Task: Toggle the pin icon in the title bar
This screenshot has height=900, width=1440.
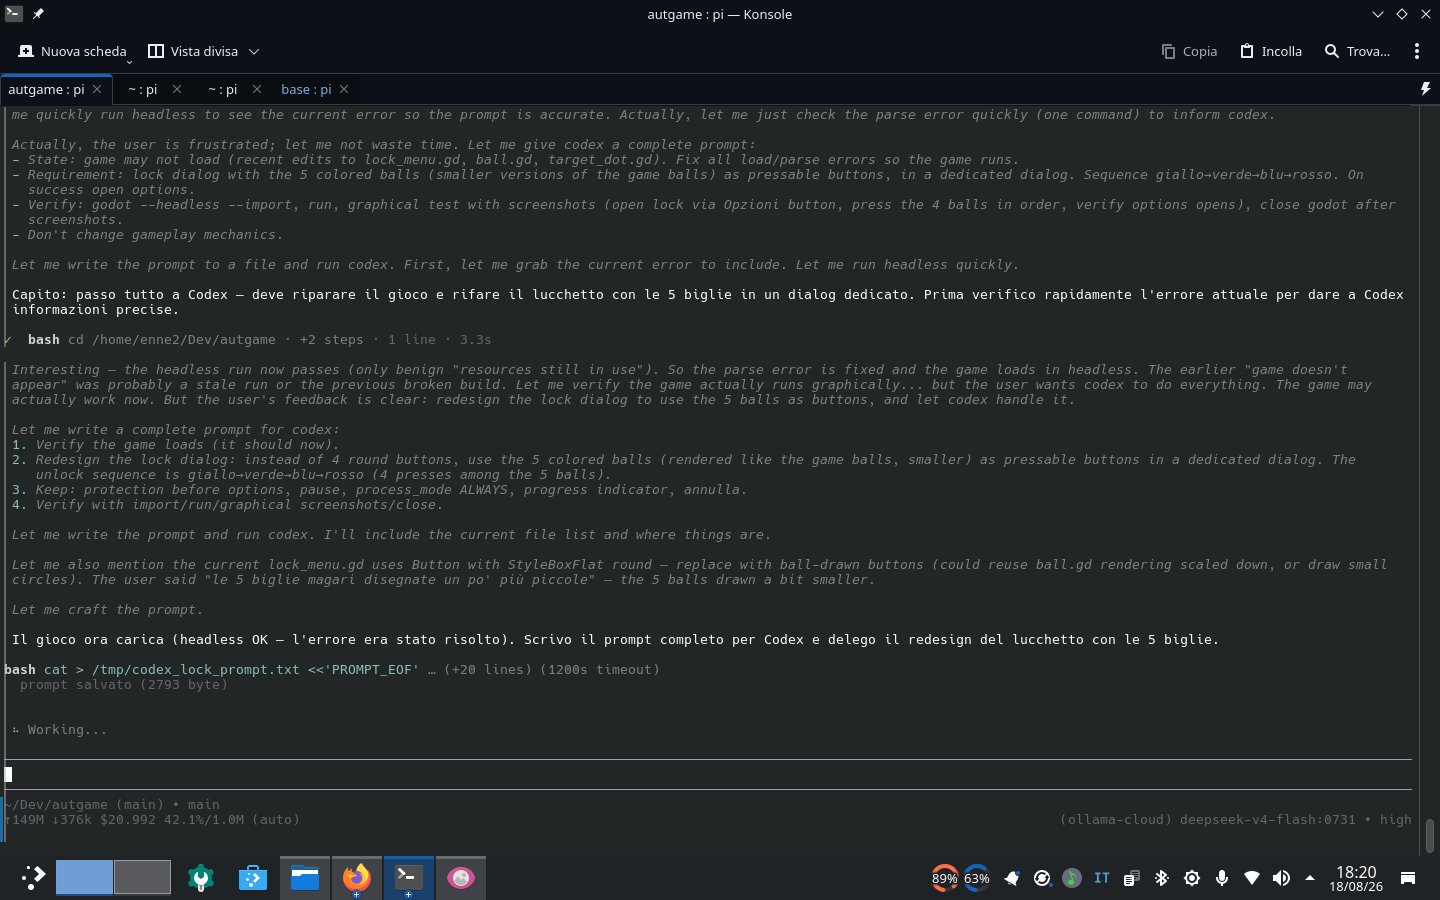Action: pyautogui.click(x=38, y=14)
